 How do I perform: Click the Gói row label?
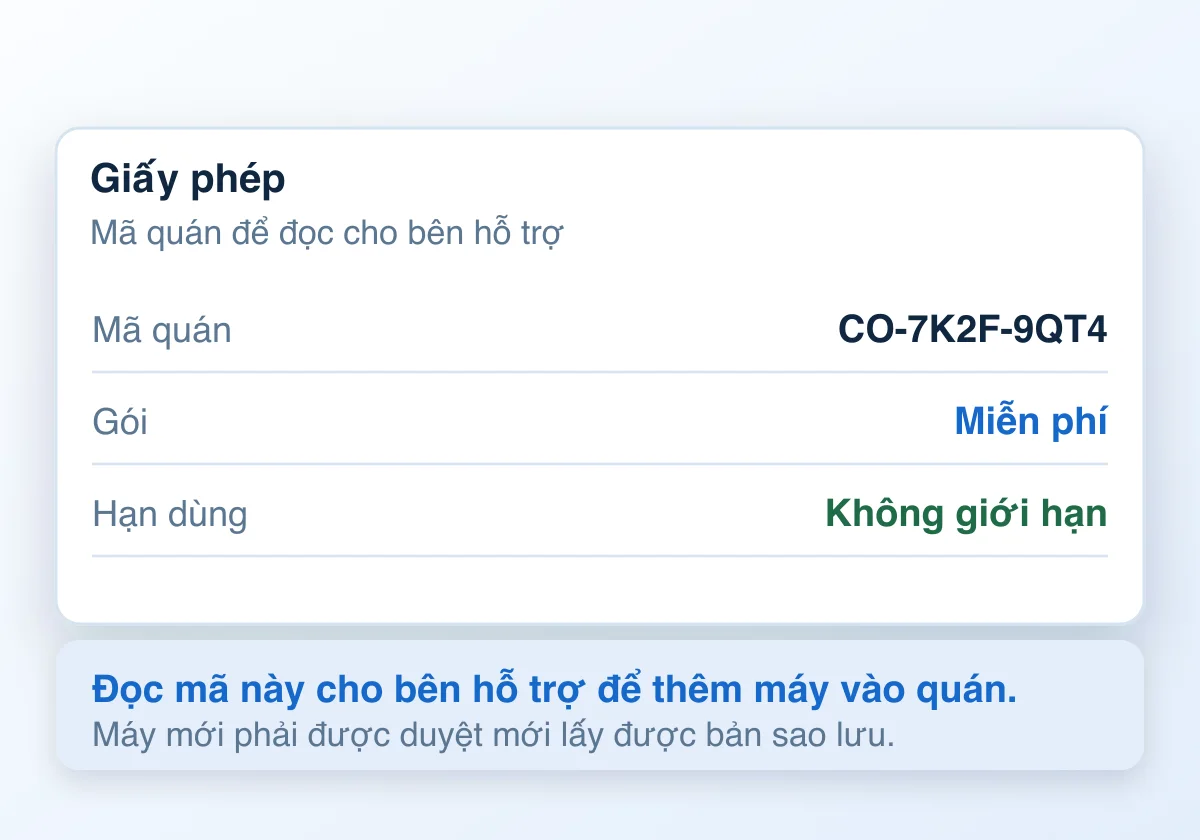(x=120, y=422)
